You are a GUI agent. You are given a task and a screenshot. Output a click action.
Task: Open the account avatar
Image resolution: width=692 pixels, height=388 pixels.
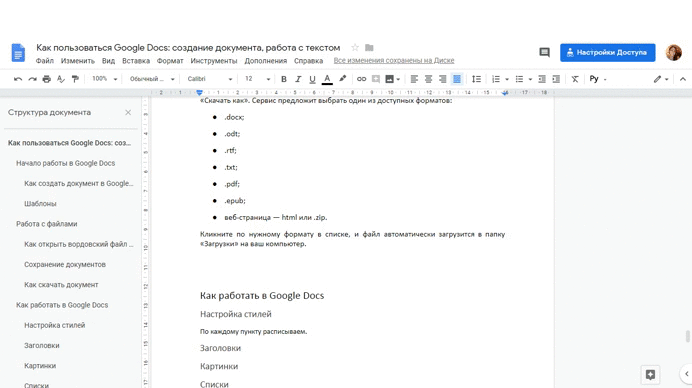click(673, 53)
